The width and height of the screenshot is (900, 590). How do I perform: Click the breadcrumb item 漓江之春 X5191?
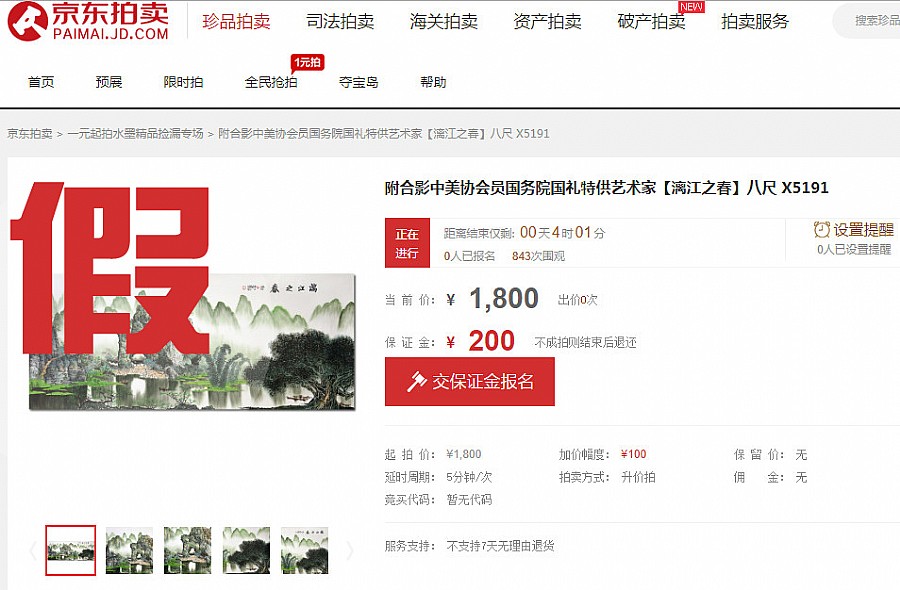pos(384,134)
